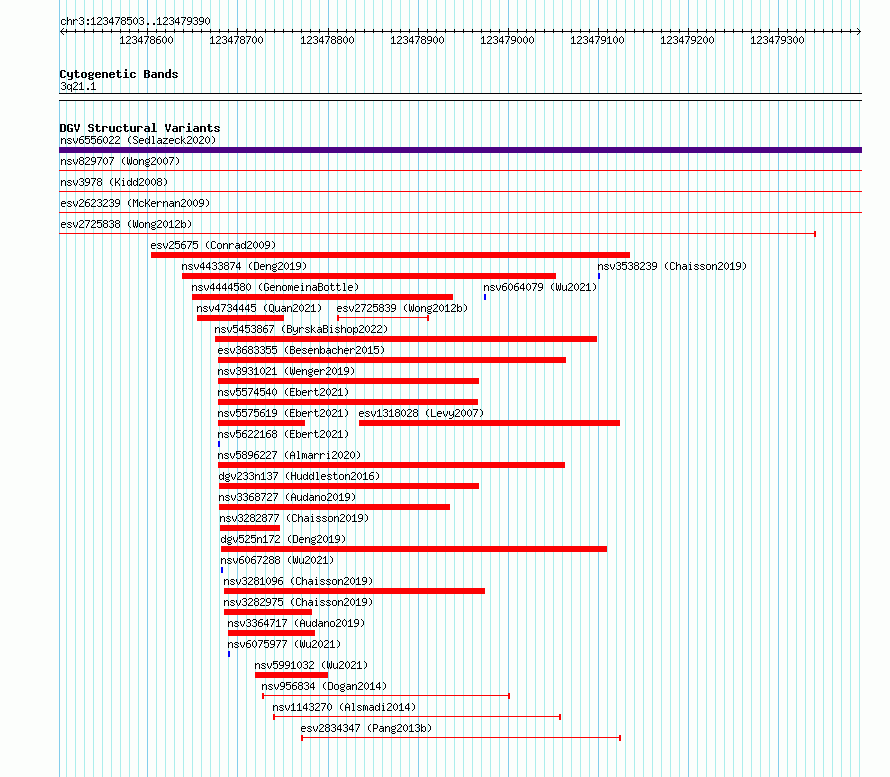Click nsv3364717 (Audano2019) label
The width and height of the screenshot is (890, 777).
[296, 623]
